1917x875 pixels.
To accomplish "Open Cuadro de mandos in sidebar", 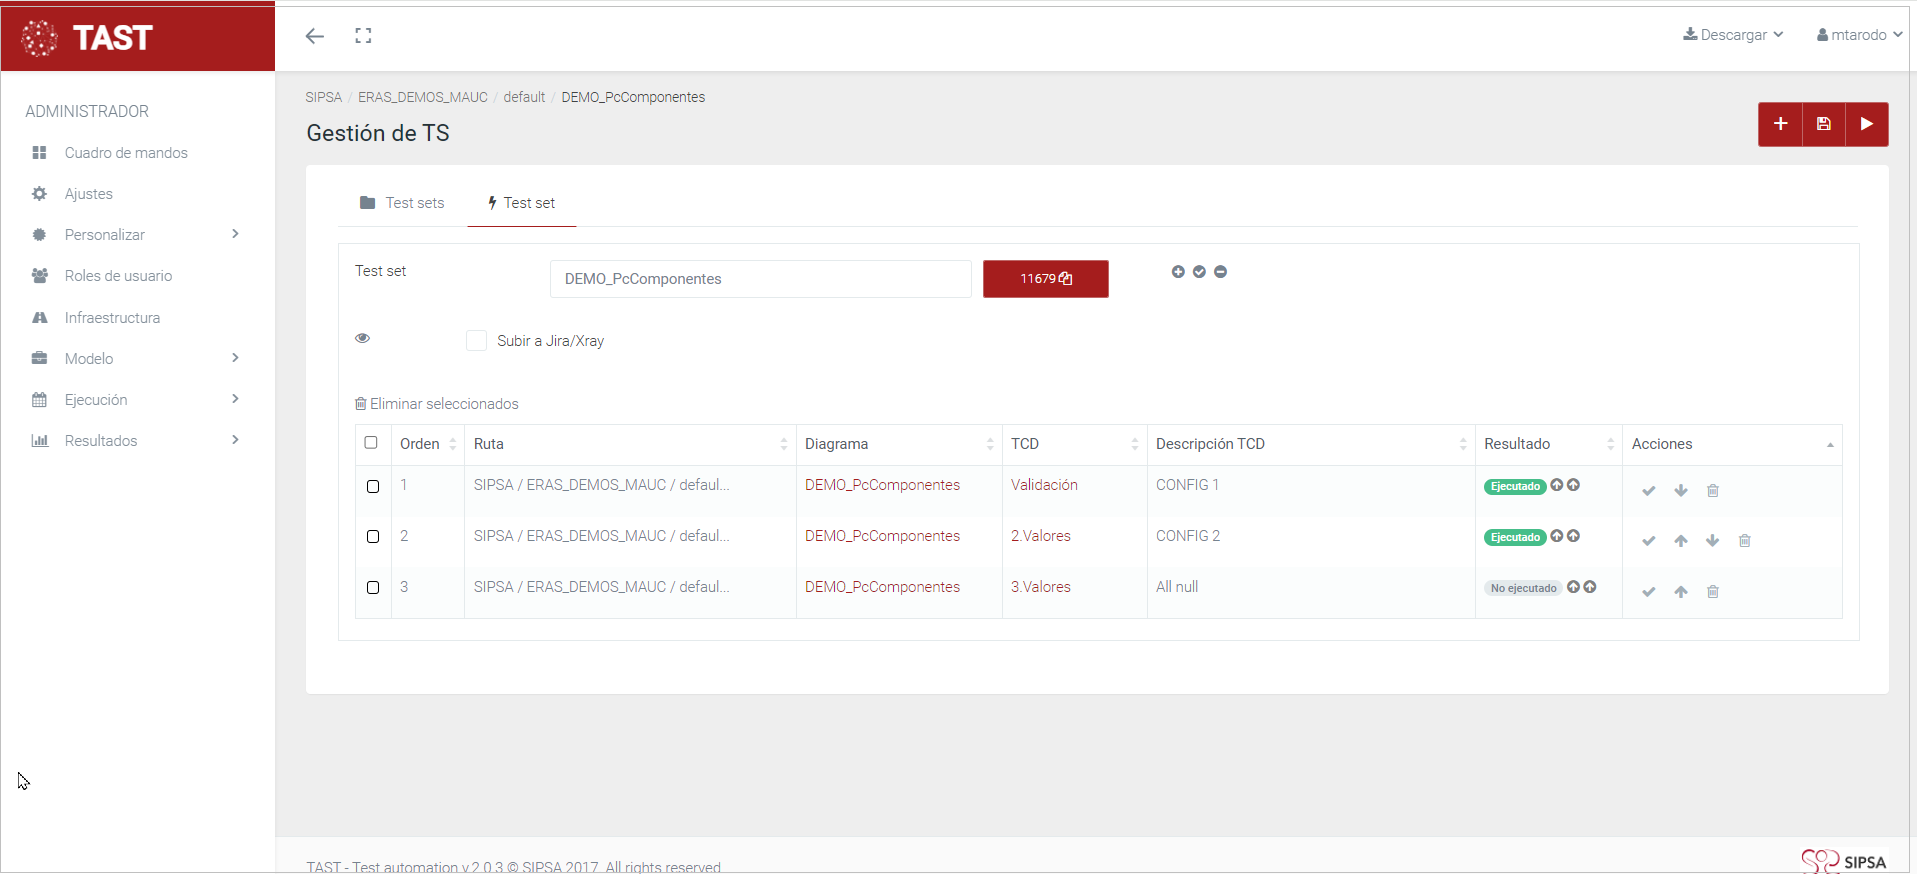I will point(126,153).
